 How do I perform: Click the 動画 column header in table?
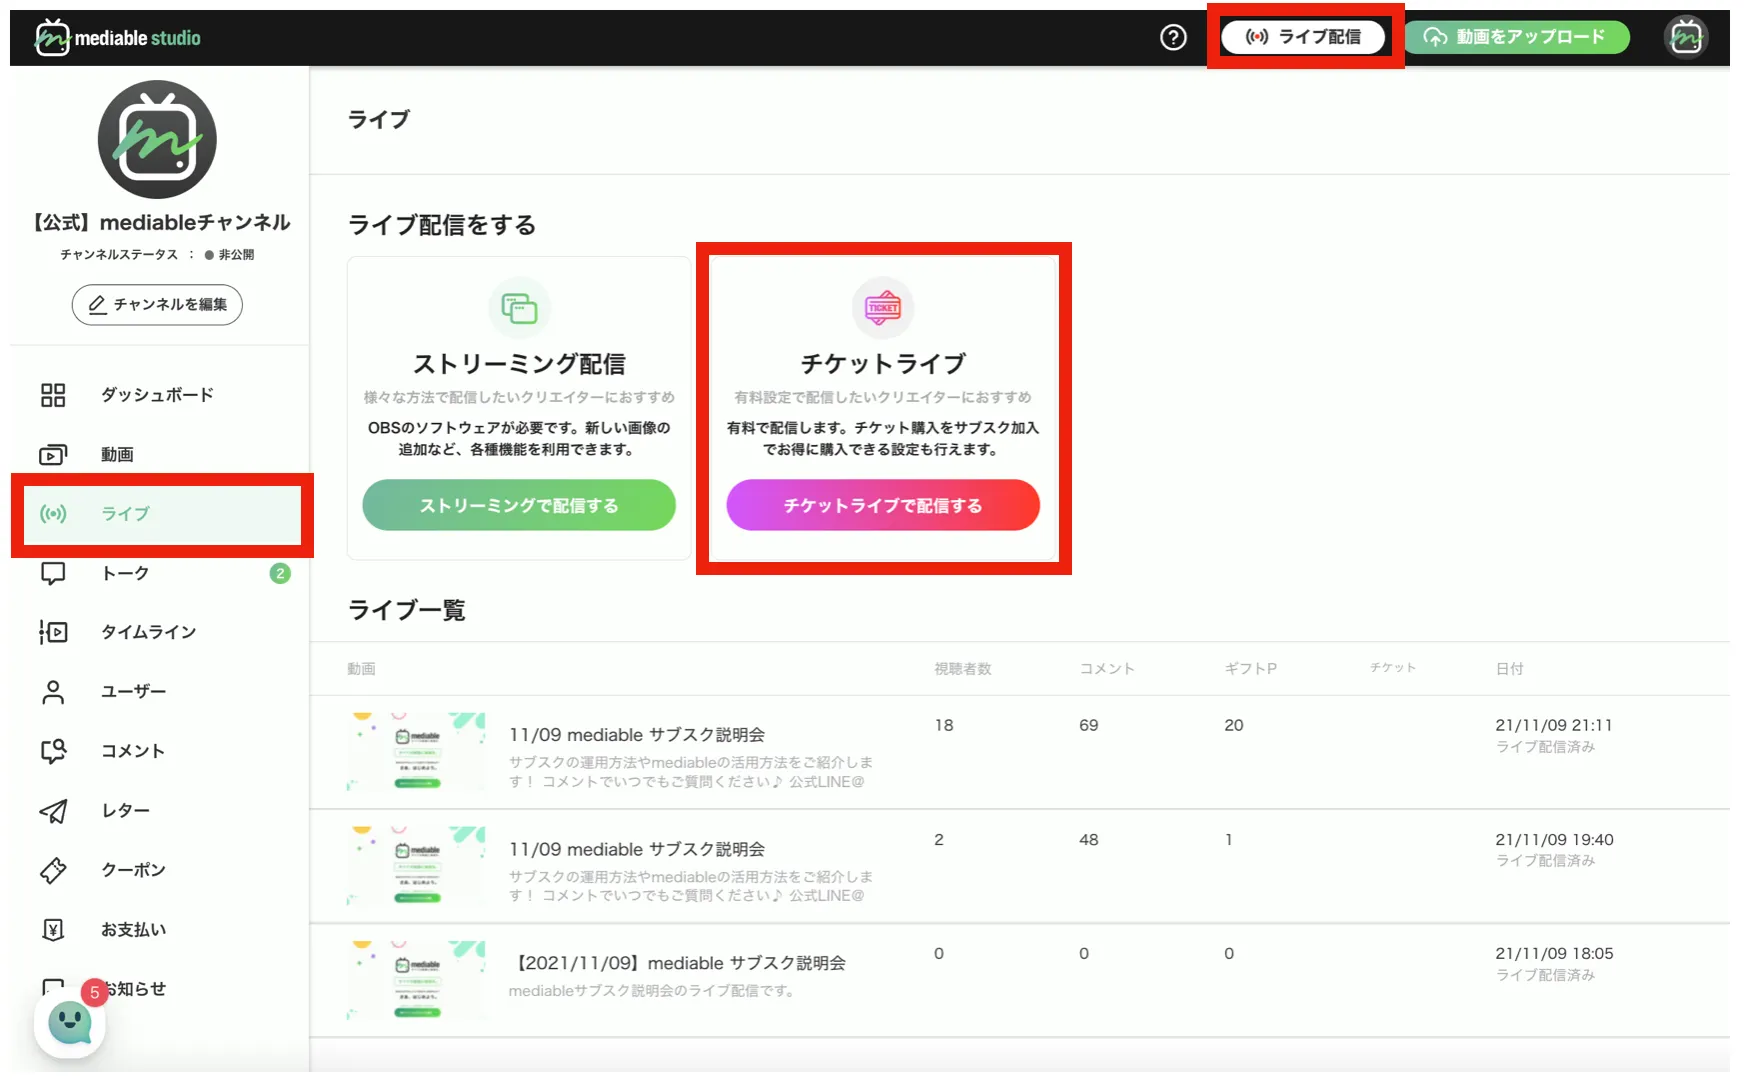point(362,669)
